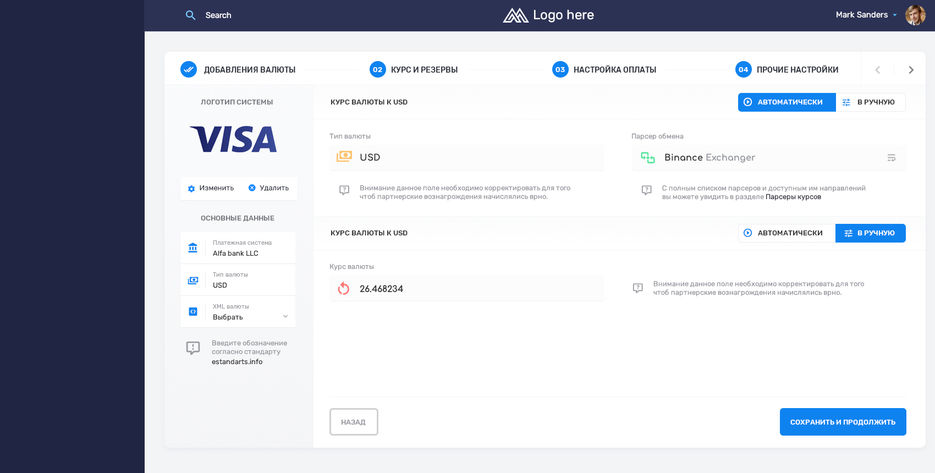Click the upper Курс валюты к USD heading

coord(369,102)
